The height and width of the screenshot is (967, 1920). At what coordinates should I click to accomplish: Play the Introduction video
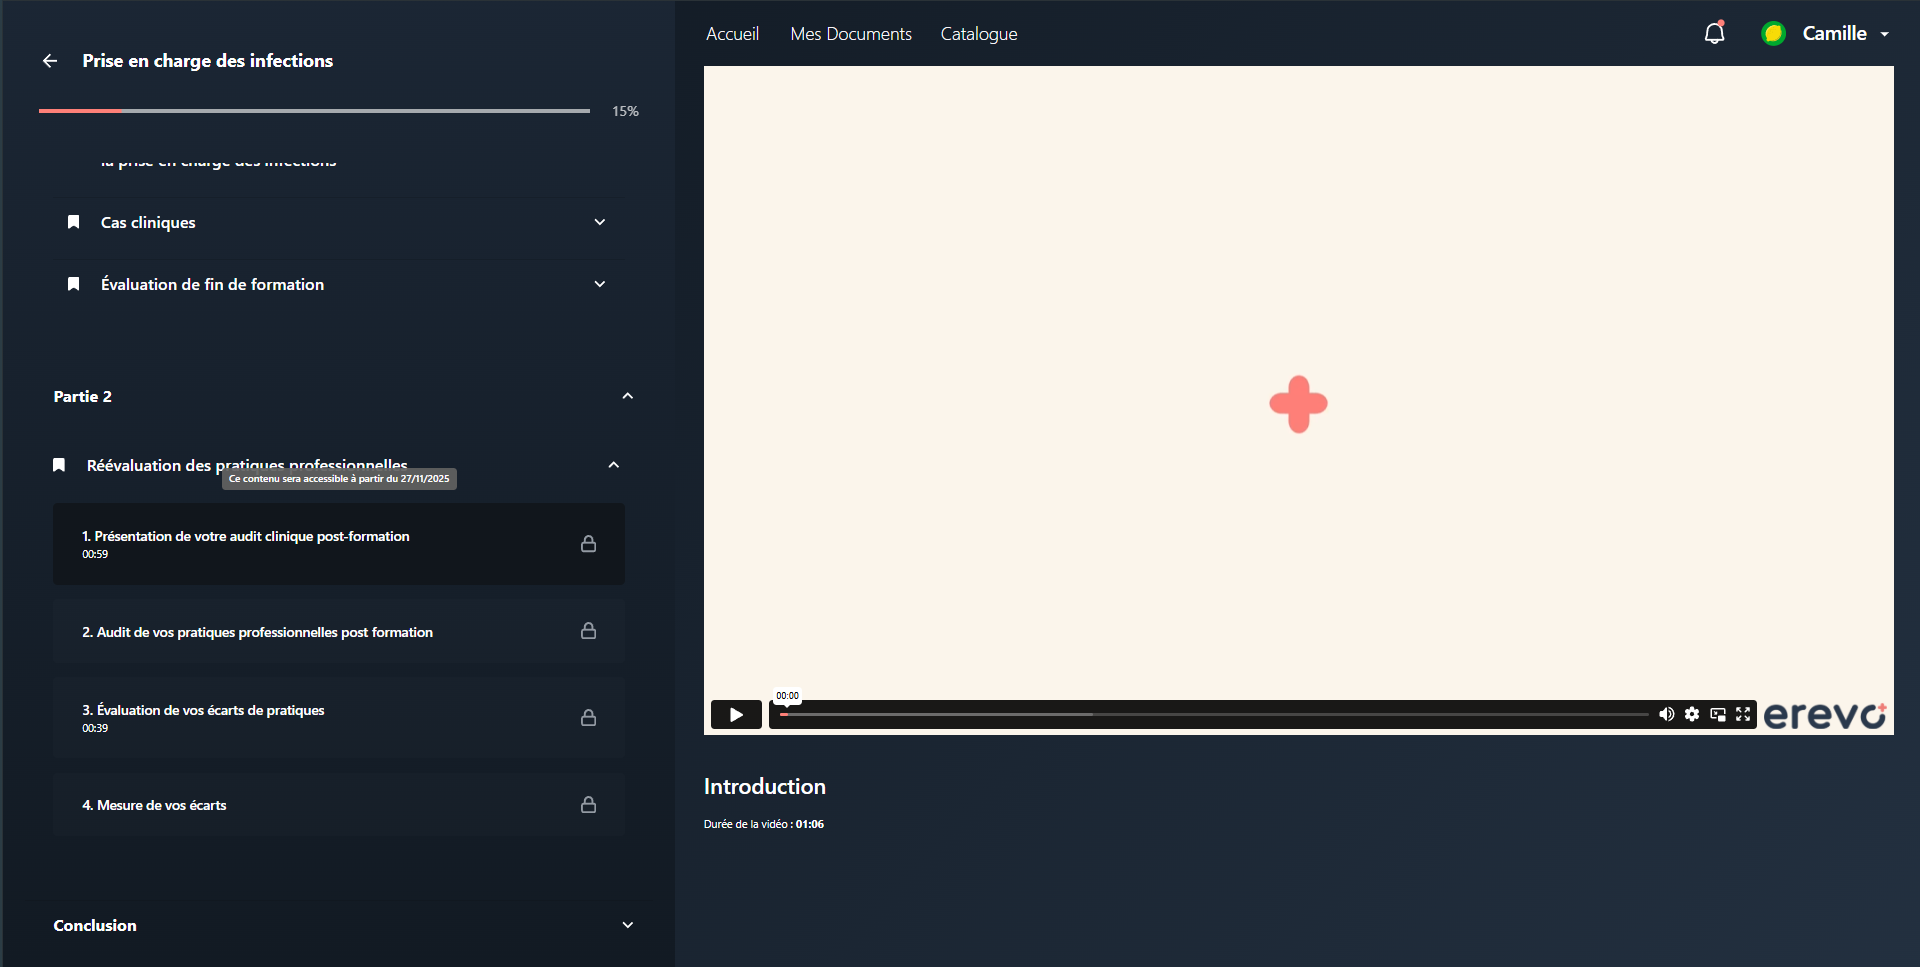736,715
